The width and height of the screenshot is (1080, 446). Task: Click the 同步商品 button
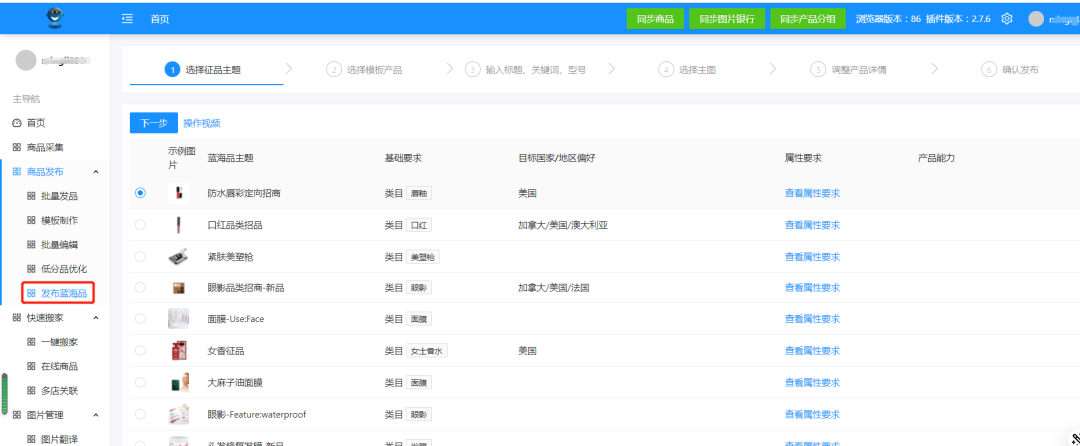(x=655, y=19)
